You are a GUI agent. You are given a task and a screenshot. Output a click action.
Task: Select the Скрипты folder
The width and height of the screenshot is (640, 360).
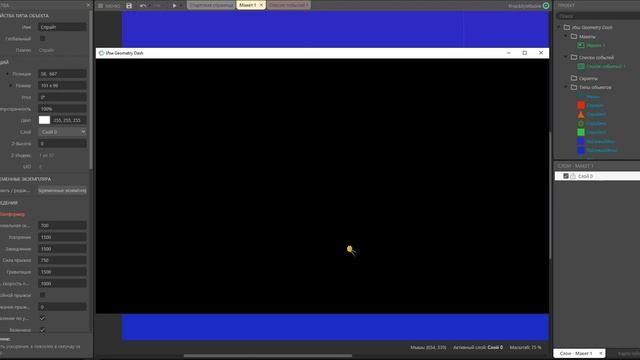coord(585,78)
